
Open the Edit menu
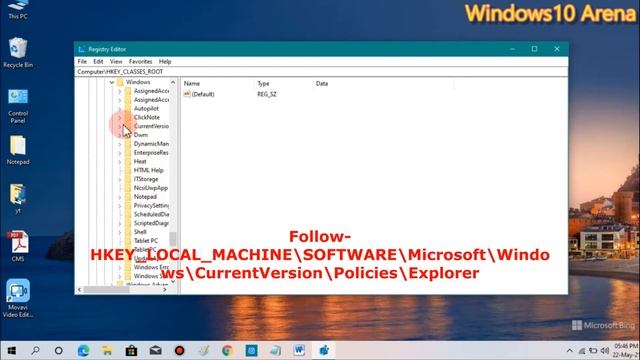coord(98,61)
